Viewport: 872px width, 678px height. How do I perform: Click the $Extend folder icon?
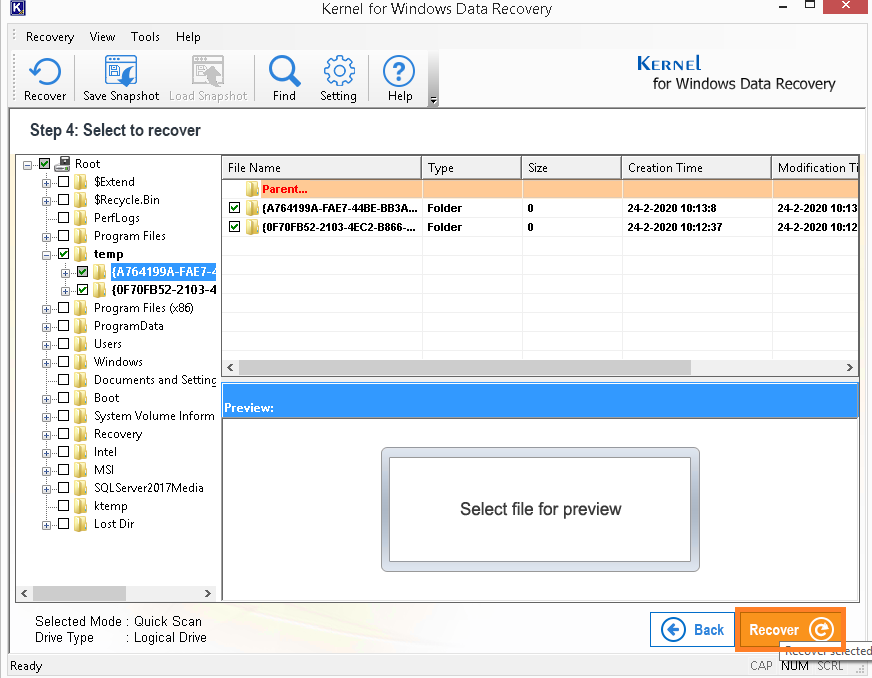[81, 182]
